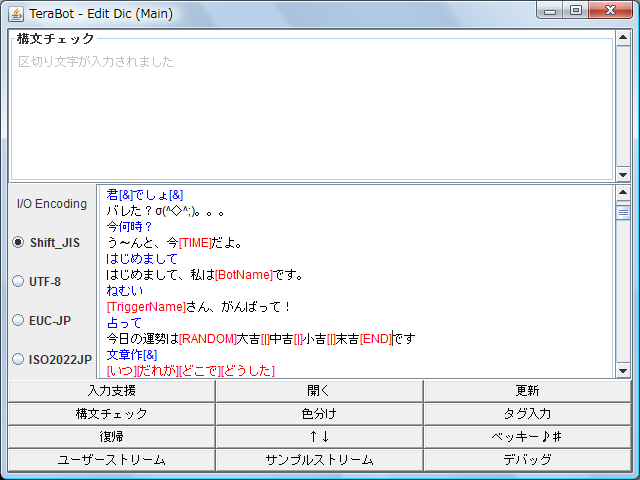Click the 更新 button
Screen dimensions: 640x480
[527, 391]
